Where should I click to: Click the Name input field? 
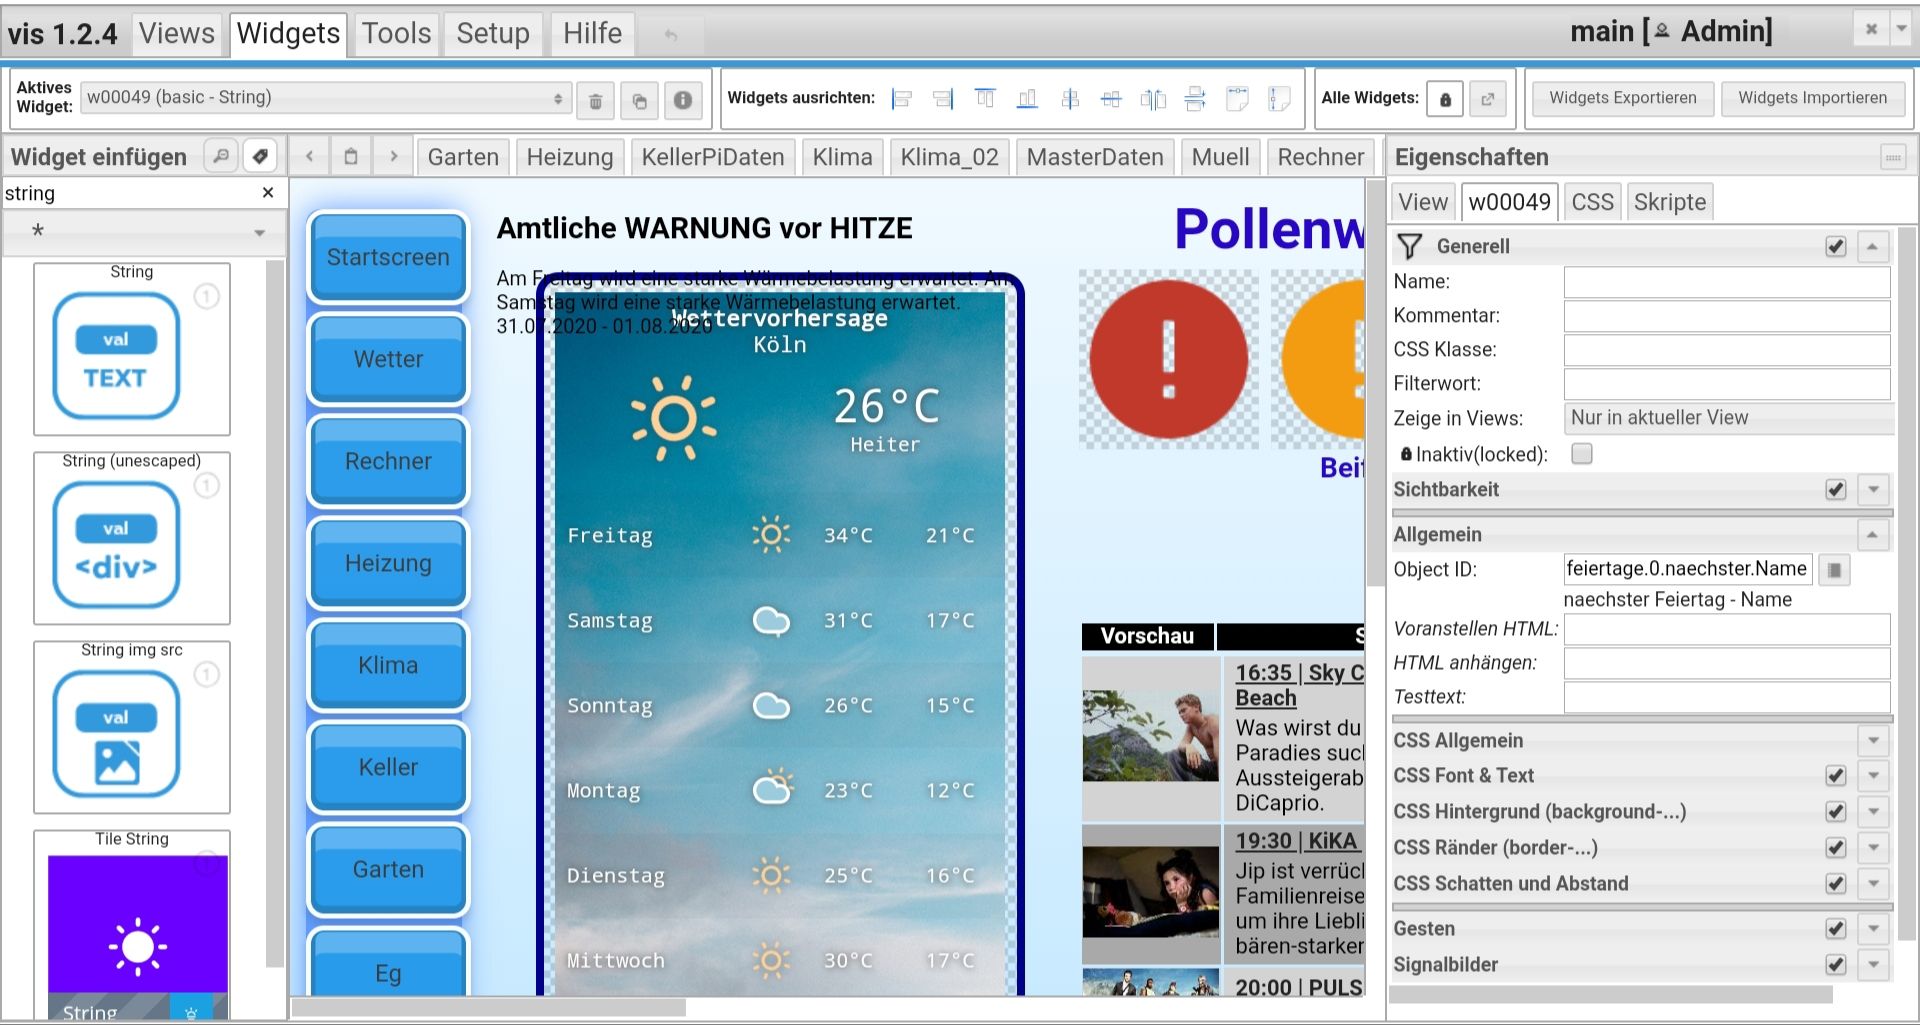pos(1727,282)
